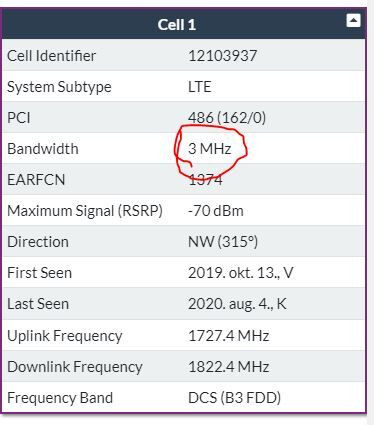Select the Cell Identifier value 12103937

click(222, 56)
